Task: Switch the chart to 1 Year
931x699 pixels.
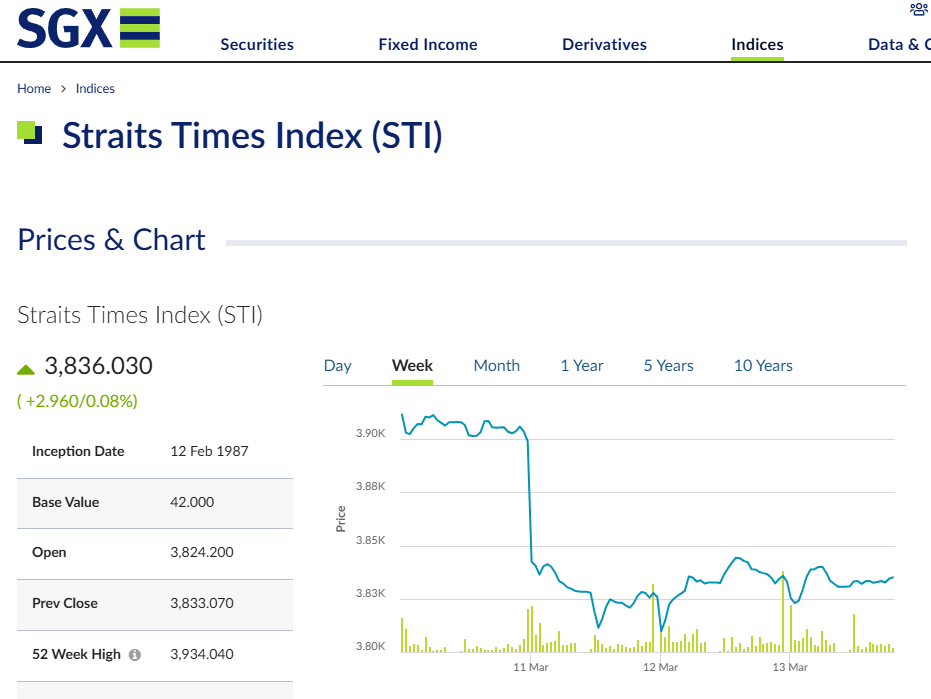Action: pyautogui.click(x=582, y=366)
